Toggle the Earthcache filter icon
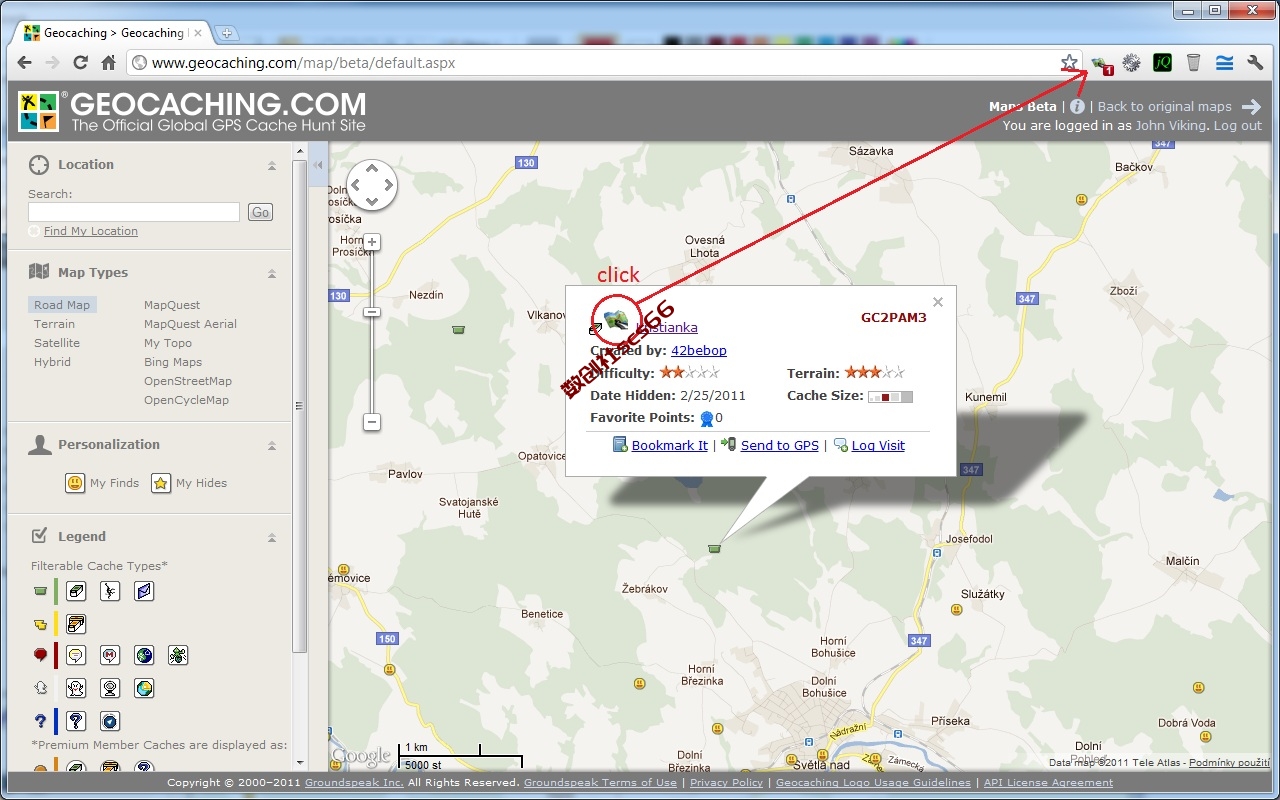The height and width of the screenshot is (800, 1280). click(144, 688)
